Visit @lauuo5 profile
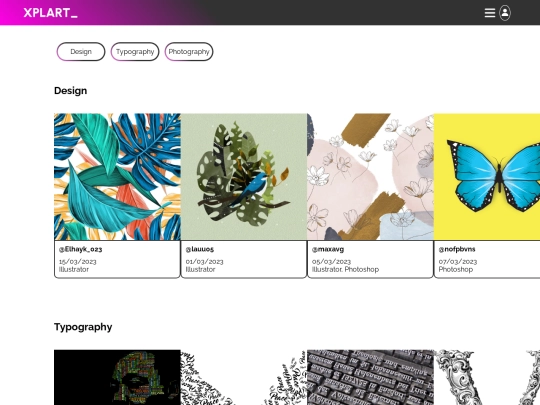 [x=200, y=249]
